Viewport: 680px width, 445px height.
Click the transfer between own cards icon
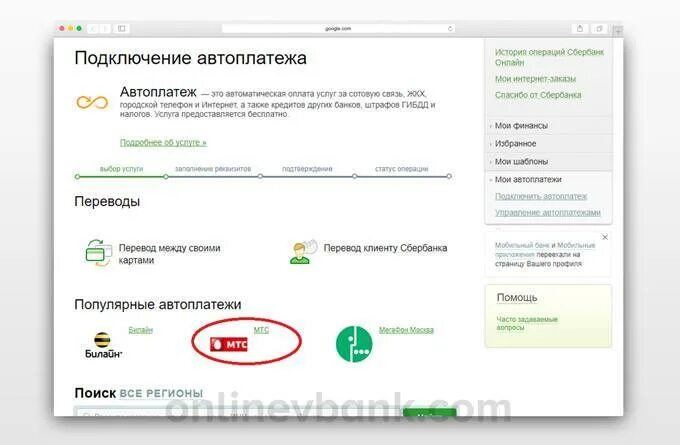point(98,252)
